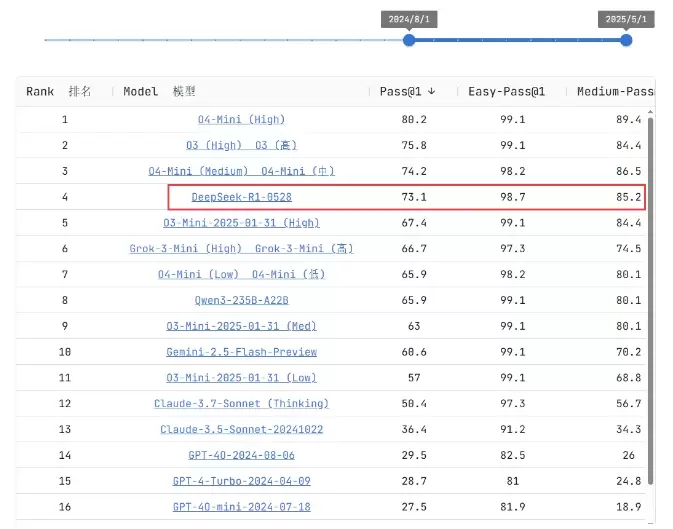673x529 pixels.
Task: Open the Qwen3-235B-A22B model link
Action: click(x=241, y=300)
